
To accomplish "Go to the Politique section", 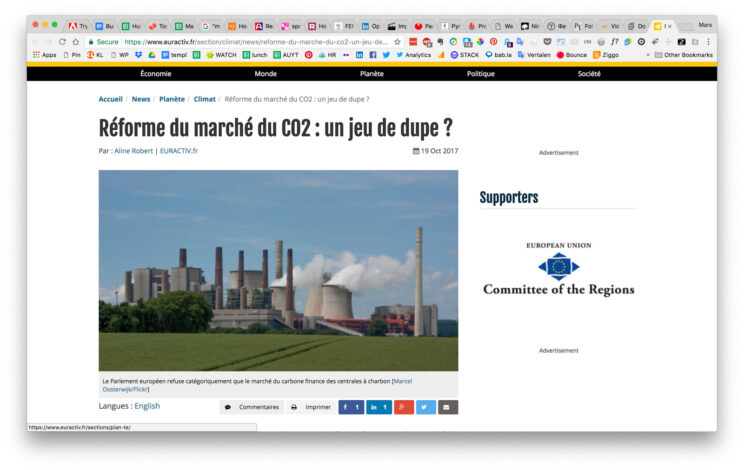I will pyautogui.click(x=480, y=74).
